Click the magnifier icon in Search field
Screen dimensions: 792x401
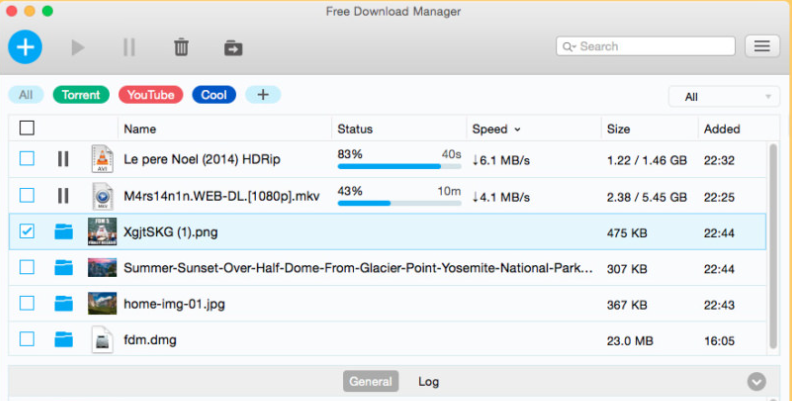(569, 46)
